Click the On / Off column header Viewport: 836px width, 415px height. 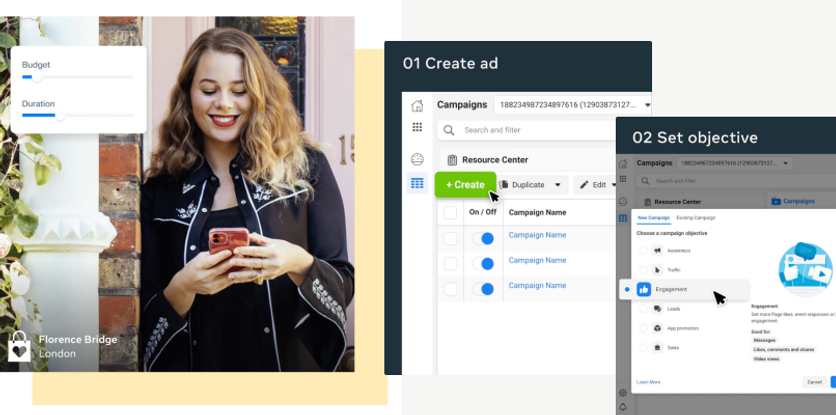(483, 212)
